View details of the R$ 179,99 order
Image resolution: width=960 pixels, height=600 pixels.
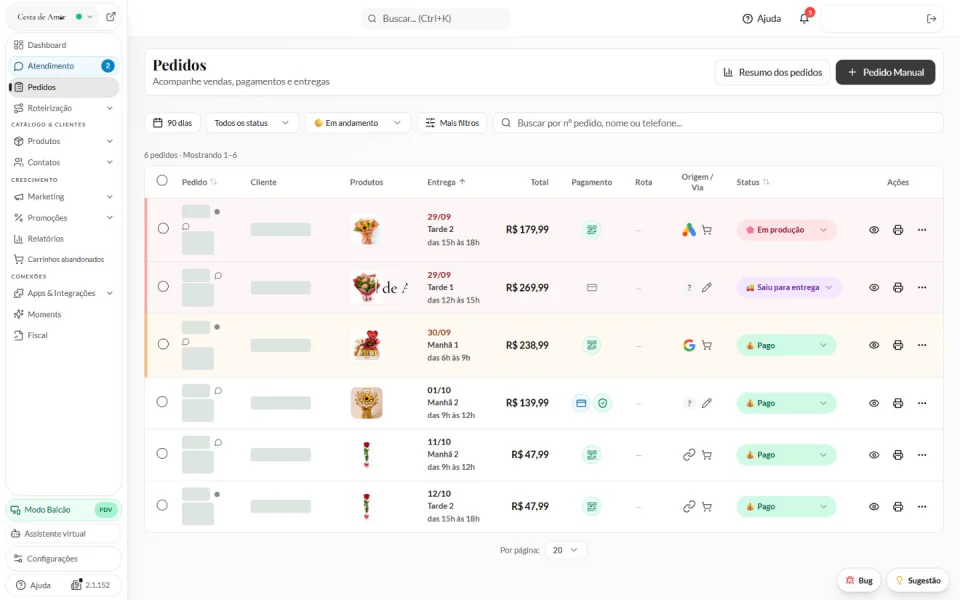click(x=874, y=230)
